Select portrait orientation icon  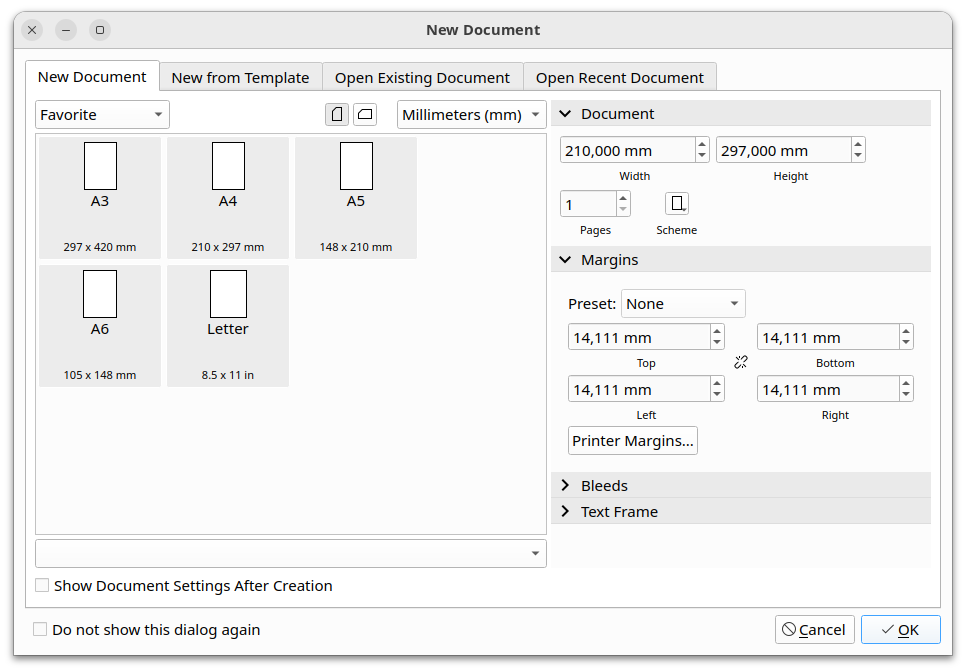coord(337,114)
